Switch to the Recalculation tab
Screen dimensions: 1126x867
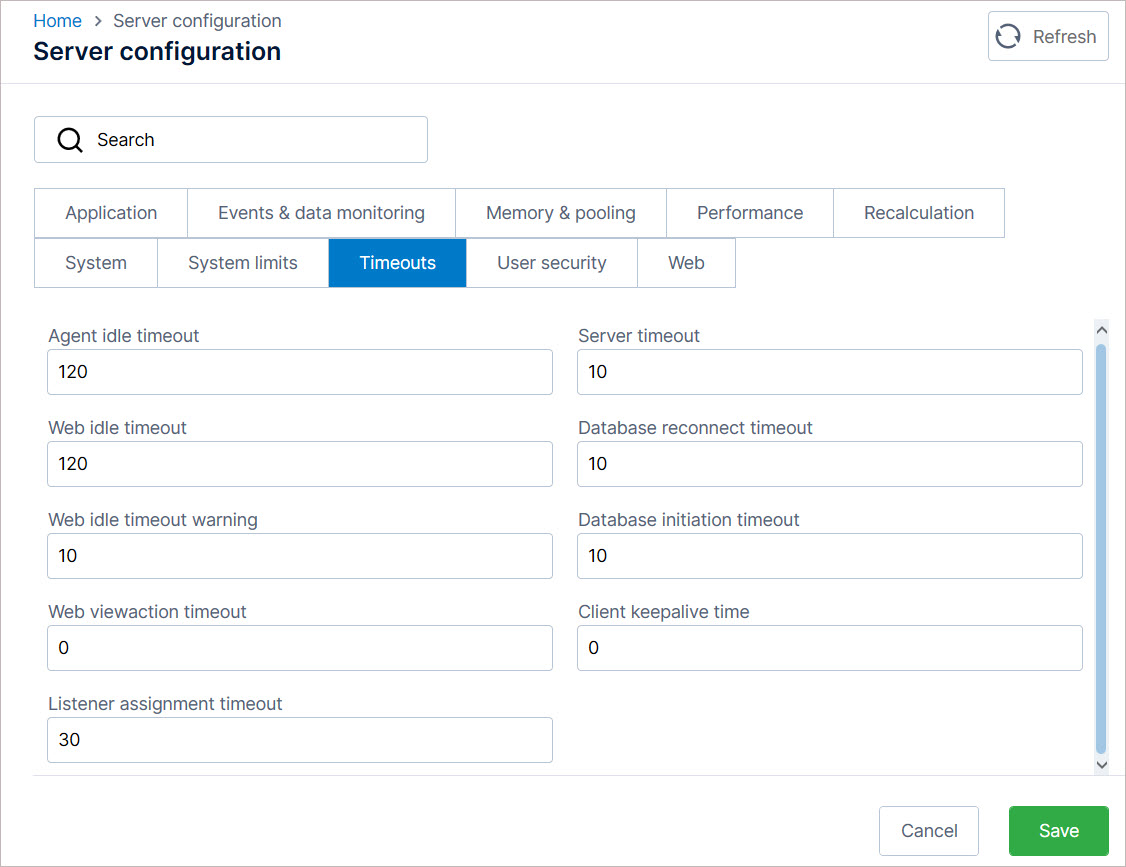(x=918, y=213)
